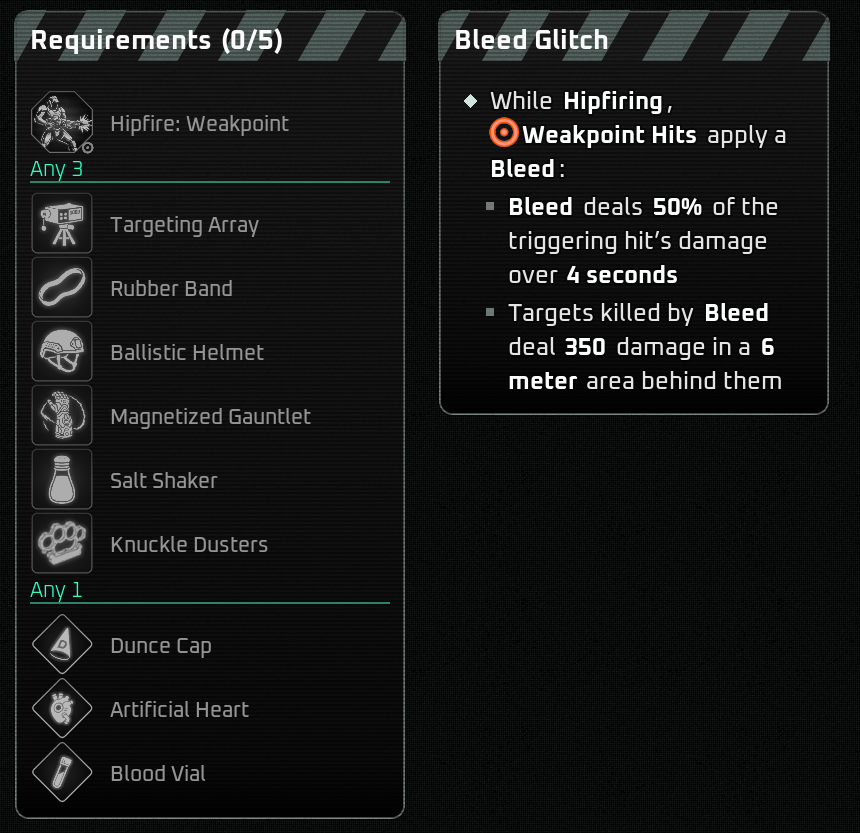This screenshot has width=860, height=833.
Task: Click the Magnetized Gauntlet text label
Action: tap(210, 417)
